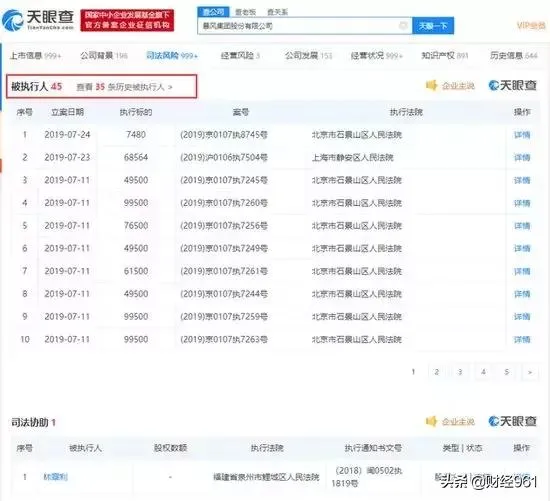Open the 知识产权 tab
Screen dimensions: 550x501
(x=444, y=55)
